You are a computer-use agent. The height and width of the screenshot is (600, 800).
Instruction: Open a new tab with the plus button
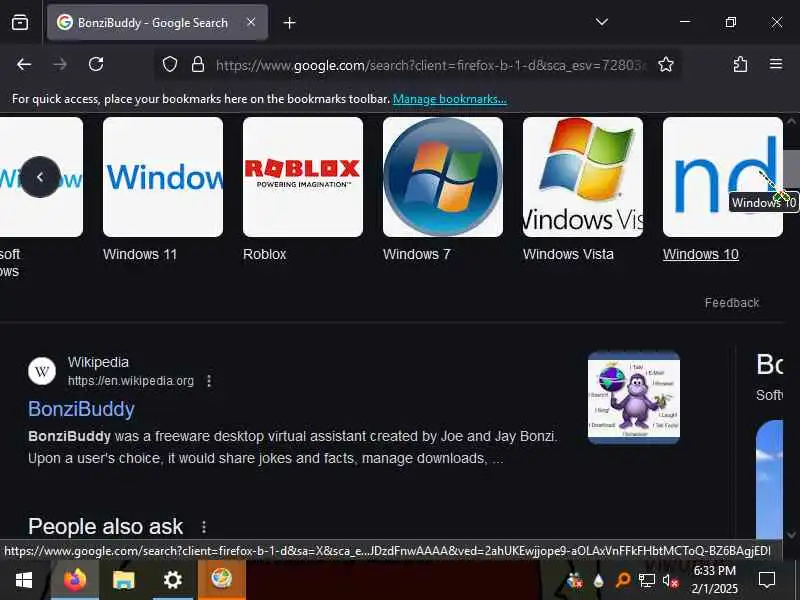pyautogui.click(x=289, y=23)
